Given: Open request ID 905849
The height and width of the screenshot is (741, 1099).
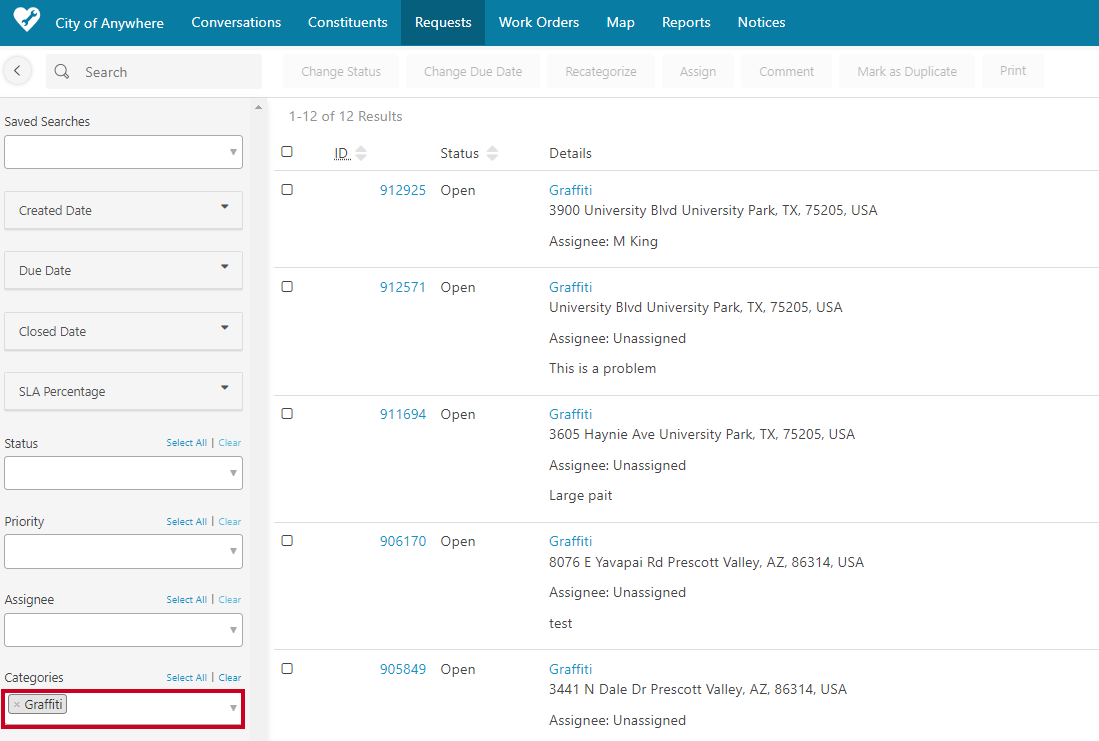Looking at the screenshot, I should click(x=403, y=669).
